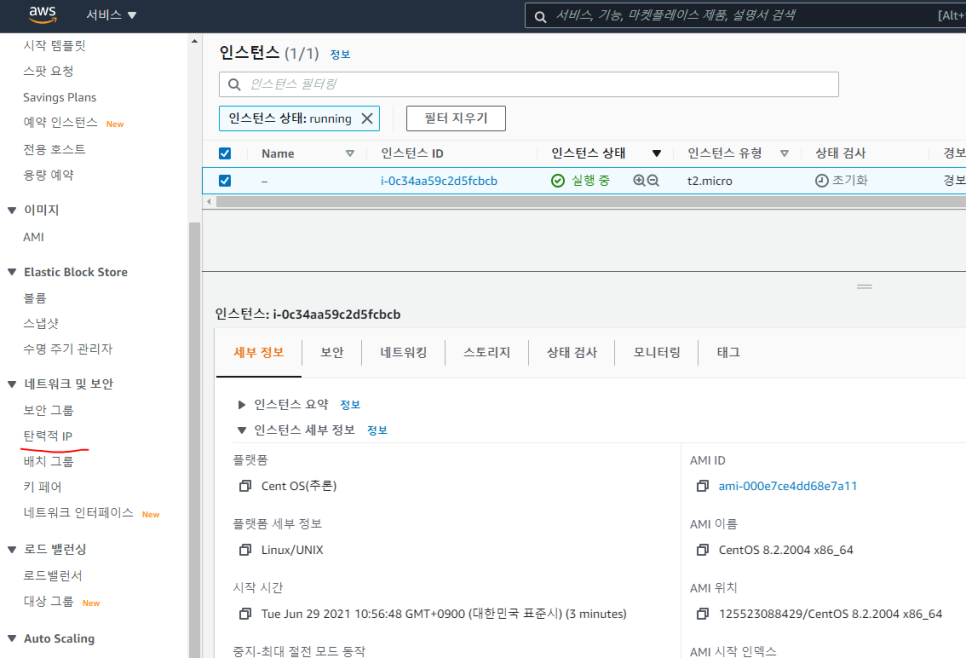Switch to the 상태 검사 tab
This screenshot has width=966, height=658.
pos(572,352)
